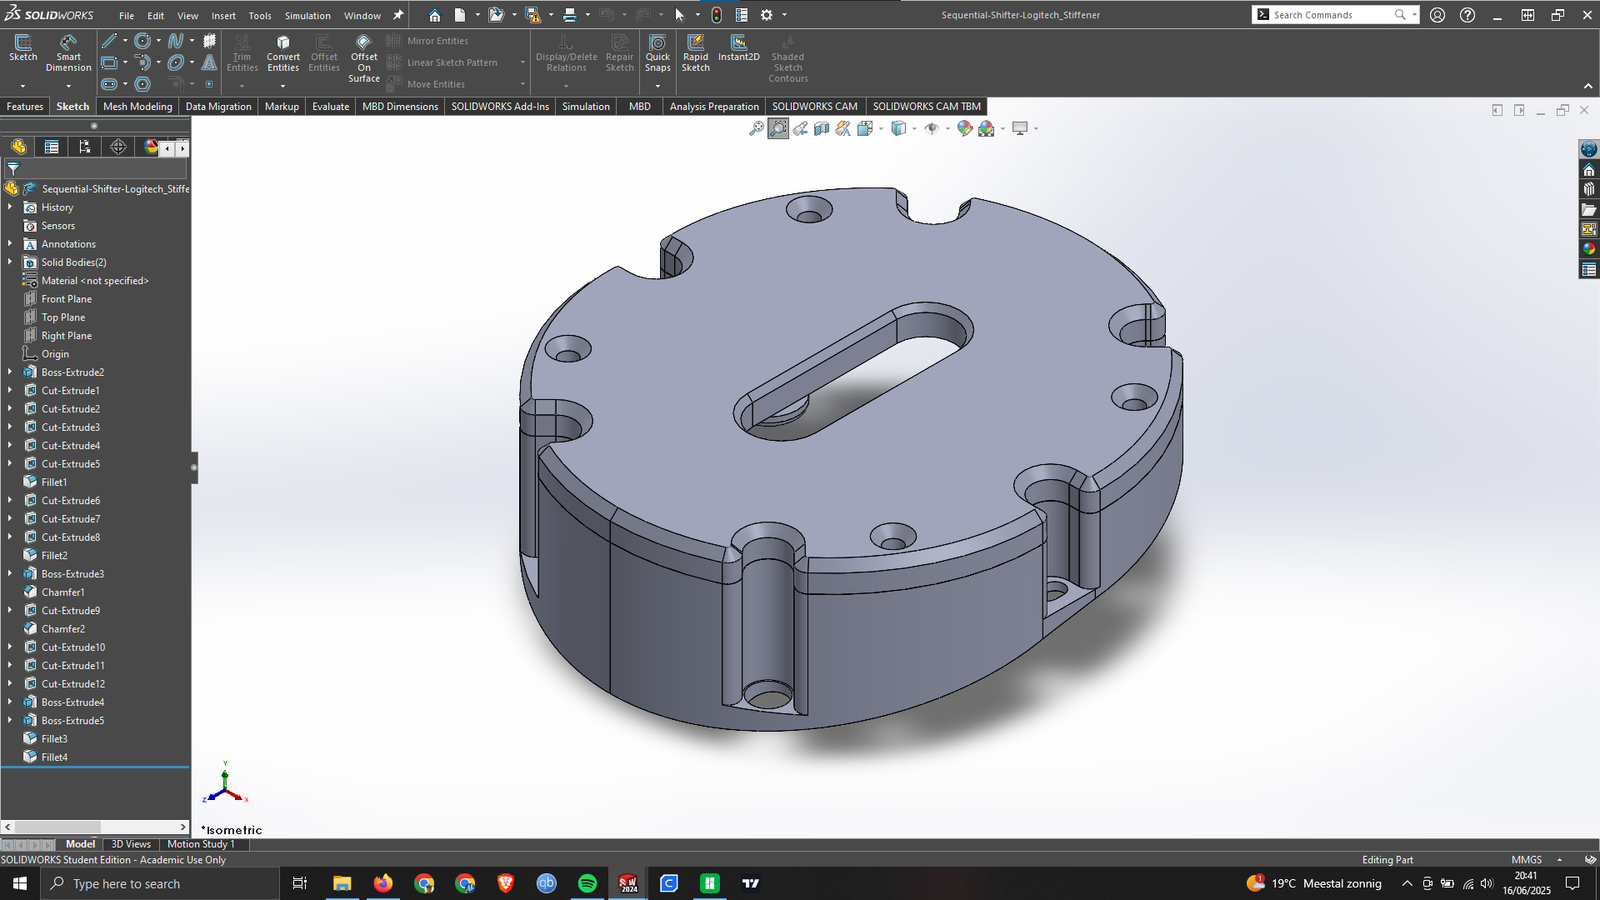
Task: Open the ConfigurationManager tab icon
Action: point(85,147)
